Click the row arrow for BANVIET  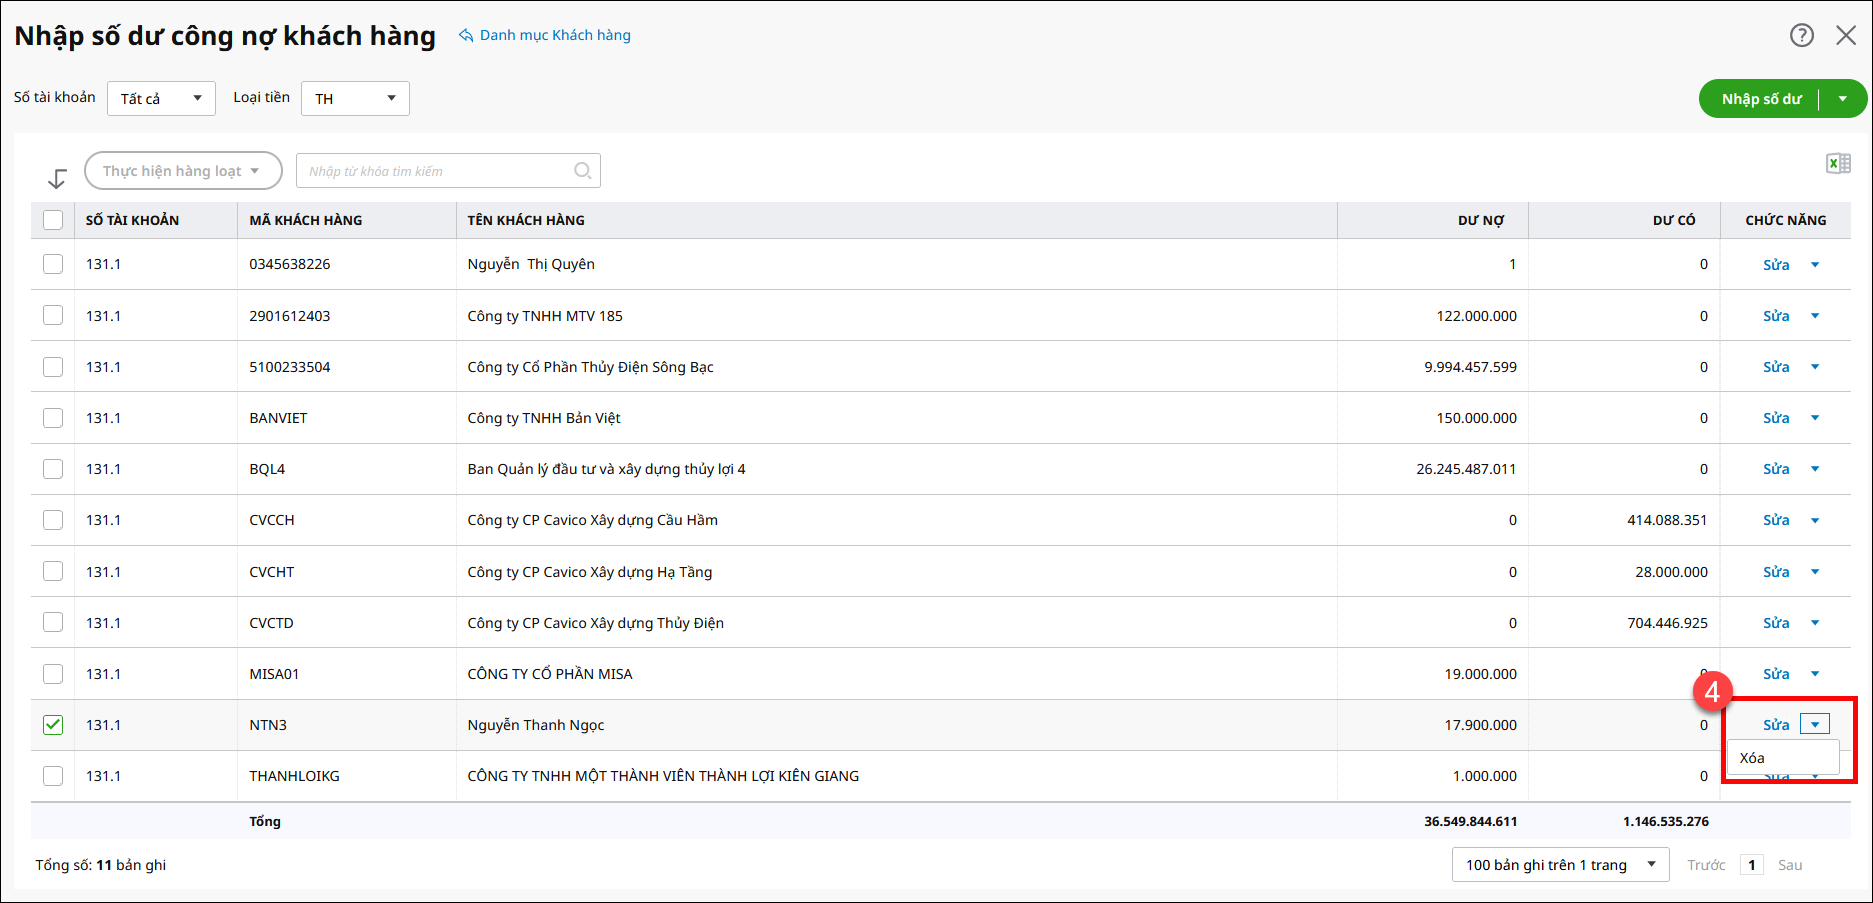pos(1814,418)
